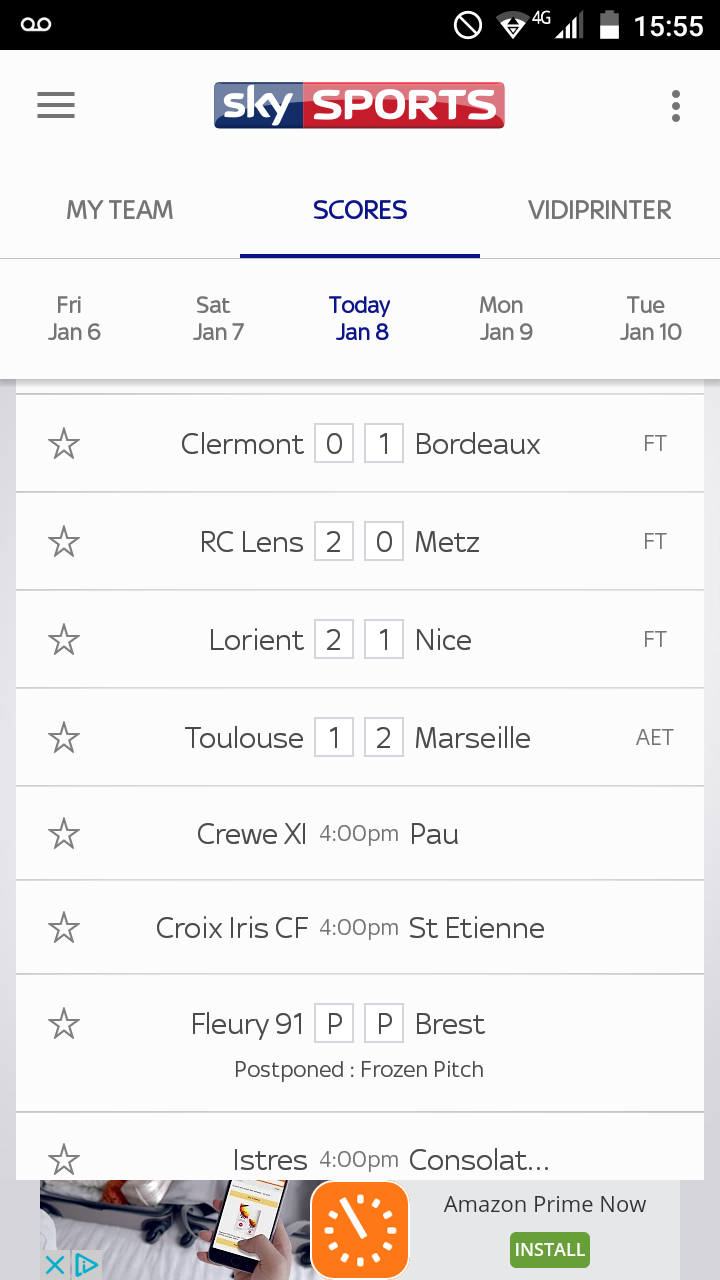Open Toulouse vs Marseille match details
The width and height of the screenshot is (720, 1280).
pos(360,737)
